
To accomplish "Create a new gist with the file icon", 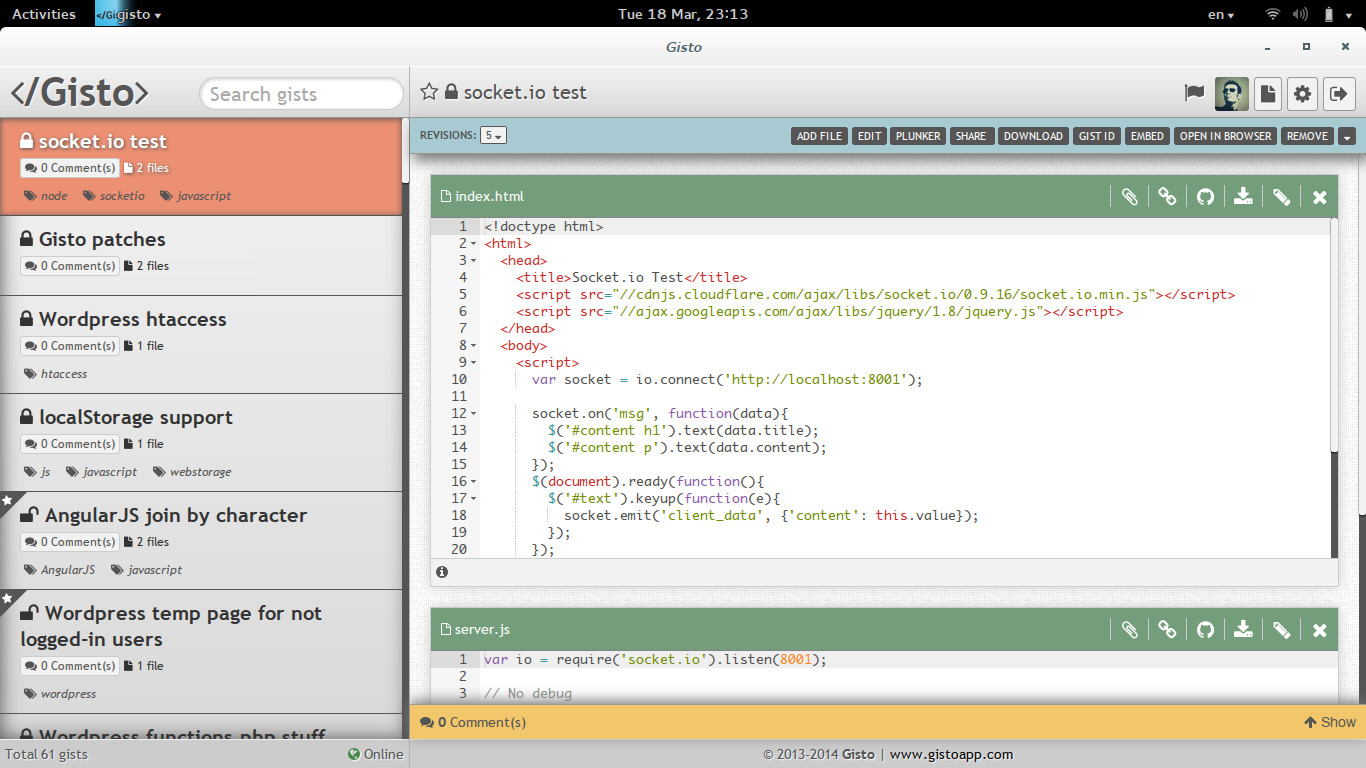I will point(1268,94).
